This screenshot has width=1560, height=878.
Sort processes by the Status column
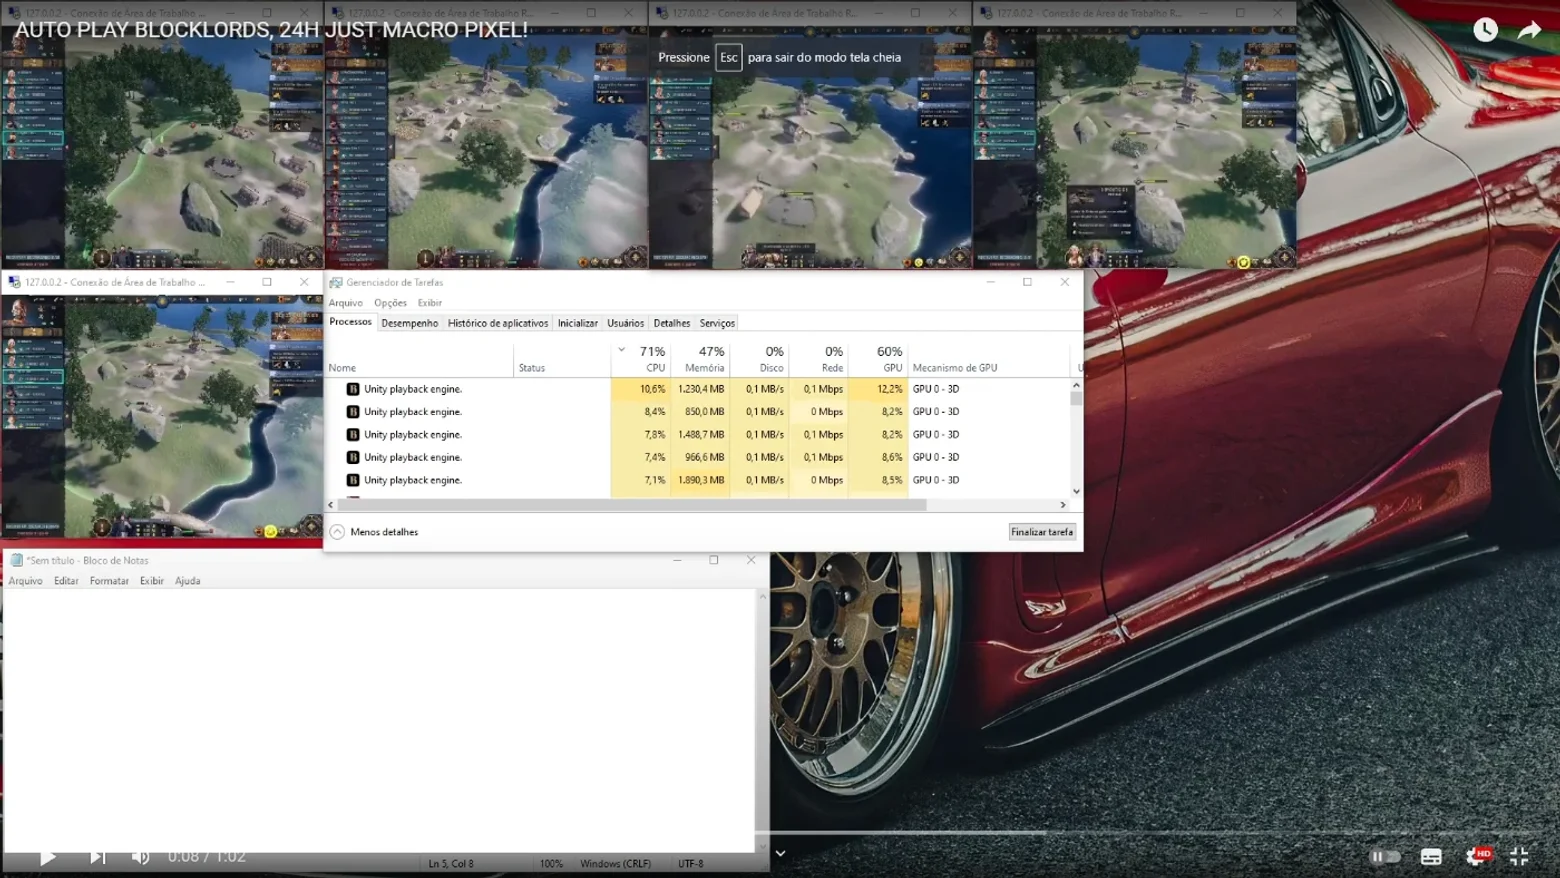tap(562, 360)
